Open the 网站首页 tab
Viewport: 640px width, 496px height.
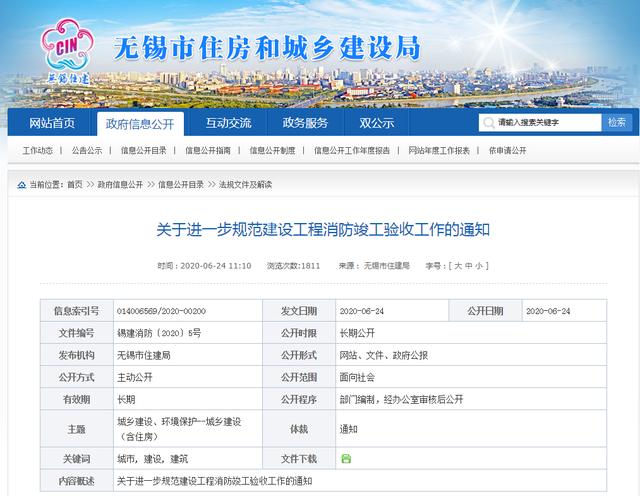click(x=52, y=123)
